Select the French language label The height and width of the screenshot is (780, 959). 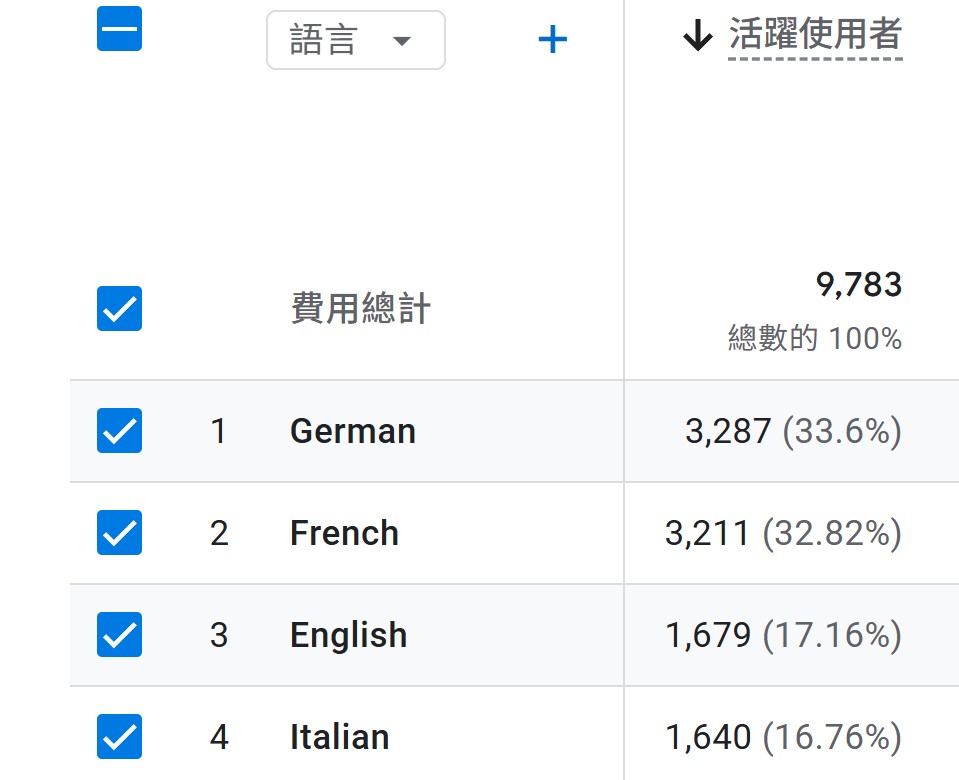pyautogui.click(x=344, y=534)
